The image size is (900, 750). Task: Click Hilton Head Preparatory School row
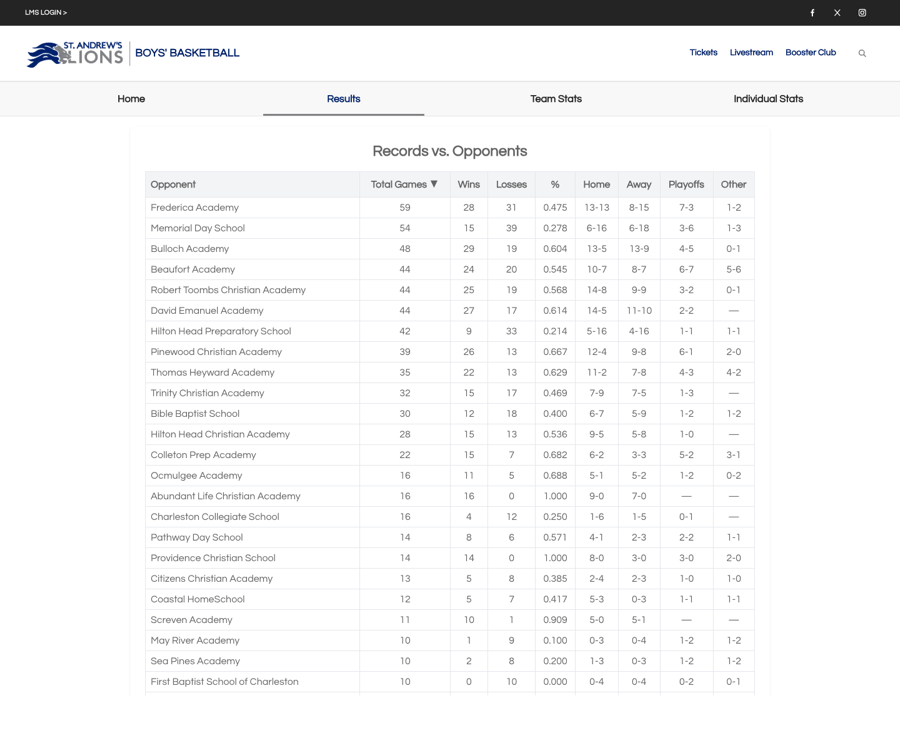pyautogui.click(x=450, y=332)
